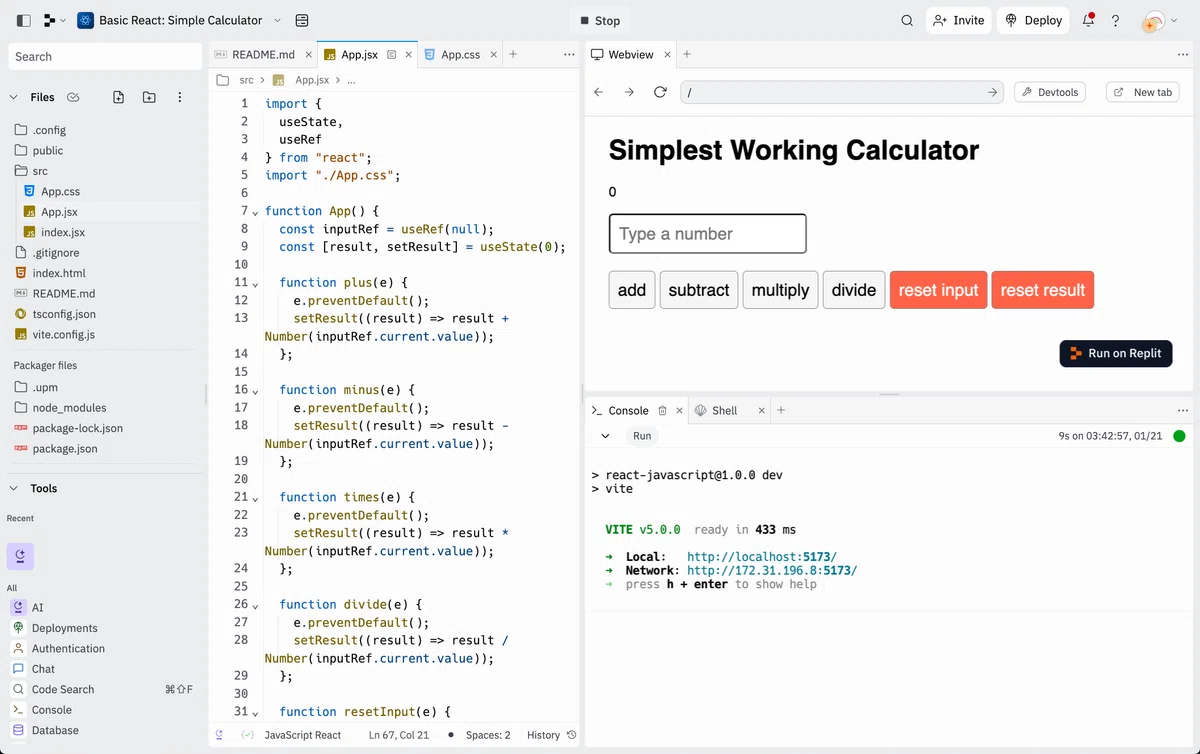1200x754 pixels.
Task: Toggle the left sidebar panel icon
Action: (x=24, y=20)
